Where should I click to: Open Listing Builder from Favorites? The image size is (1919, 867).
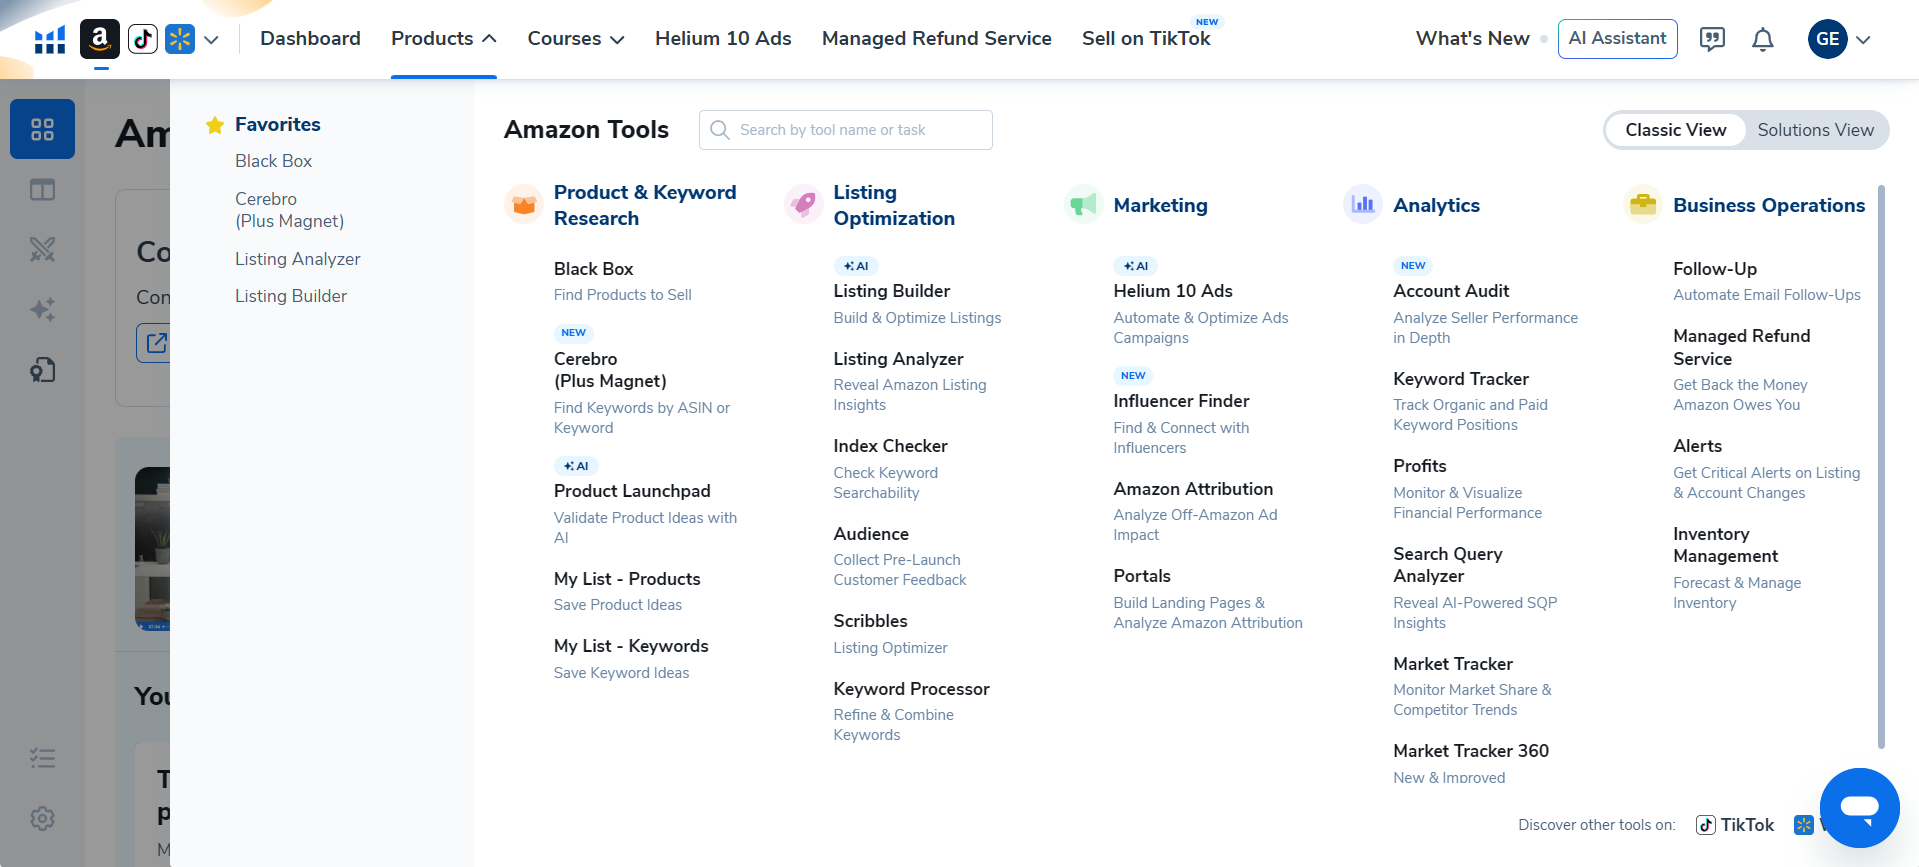point(291,296)
